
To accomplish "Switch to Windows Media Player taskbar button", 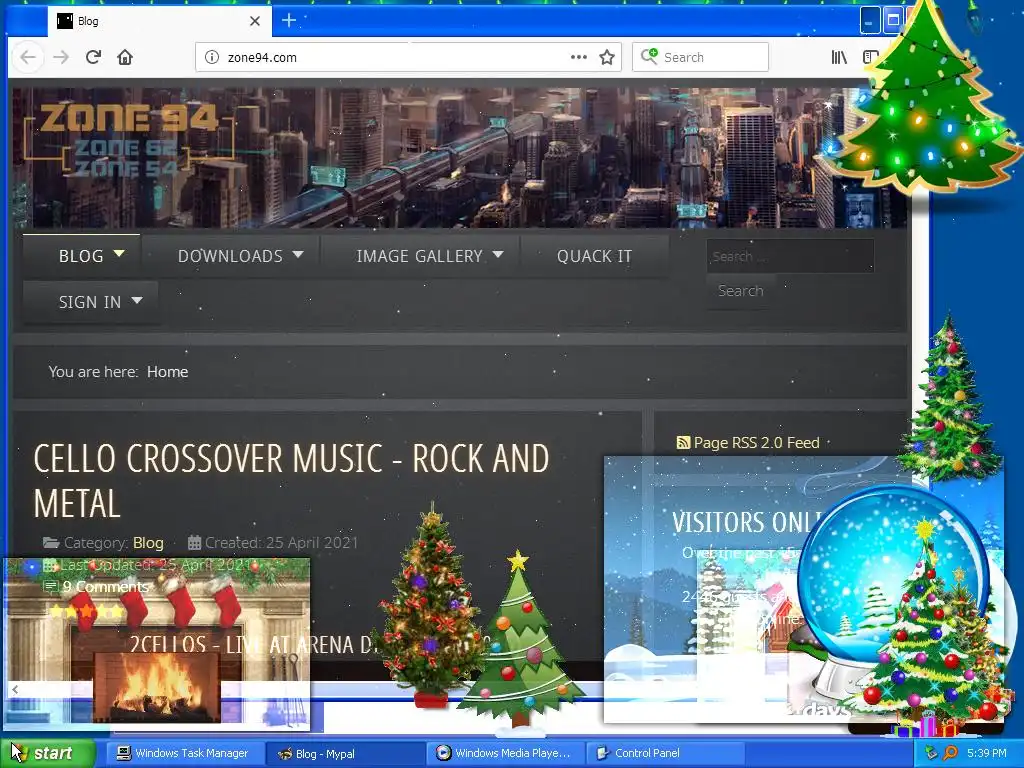I will tap(504, 754).
